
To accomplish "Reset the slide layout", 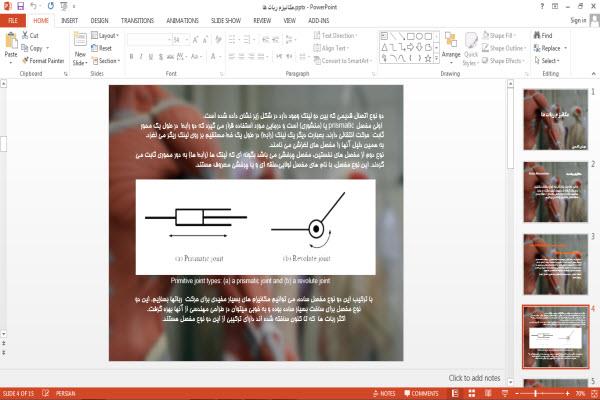I will click(102, 48).
